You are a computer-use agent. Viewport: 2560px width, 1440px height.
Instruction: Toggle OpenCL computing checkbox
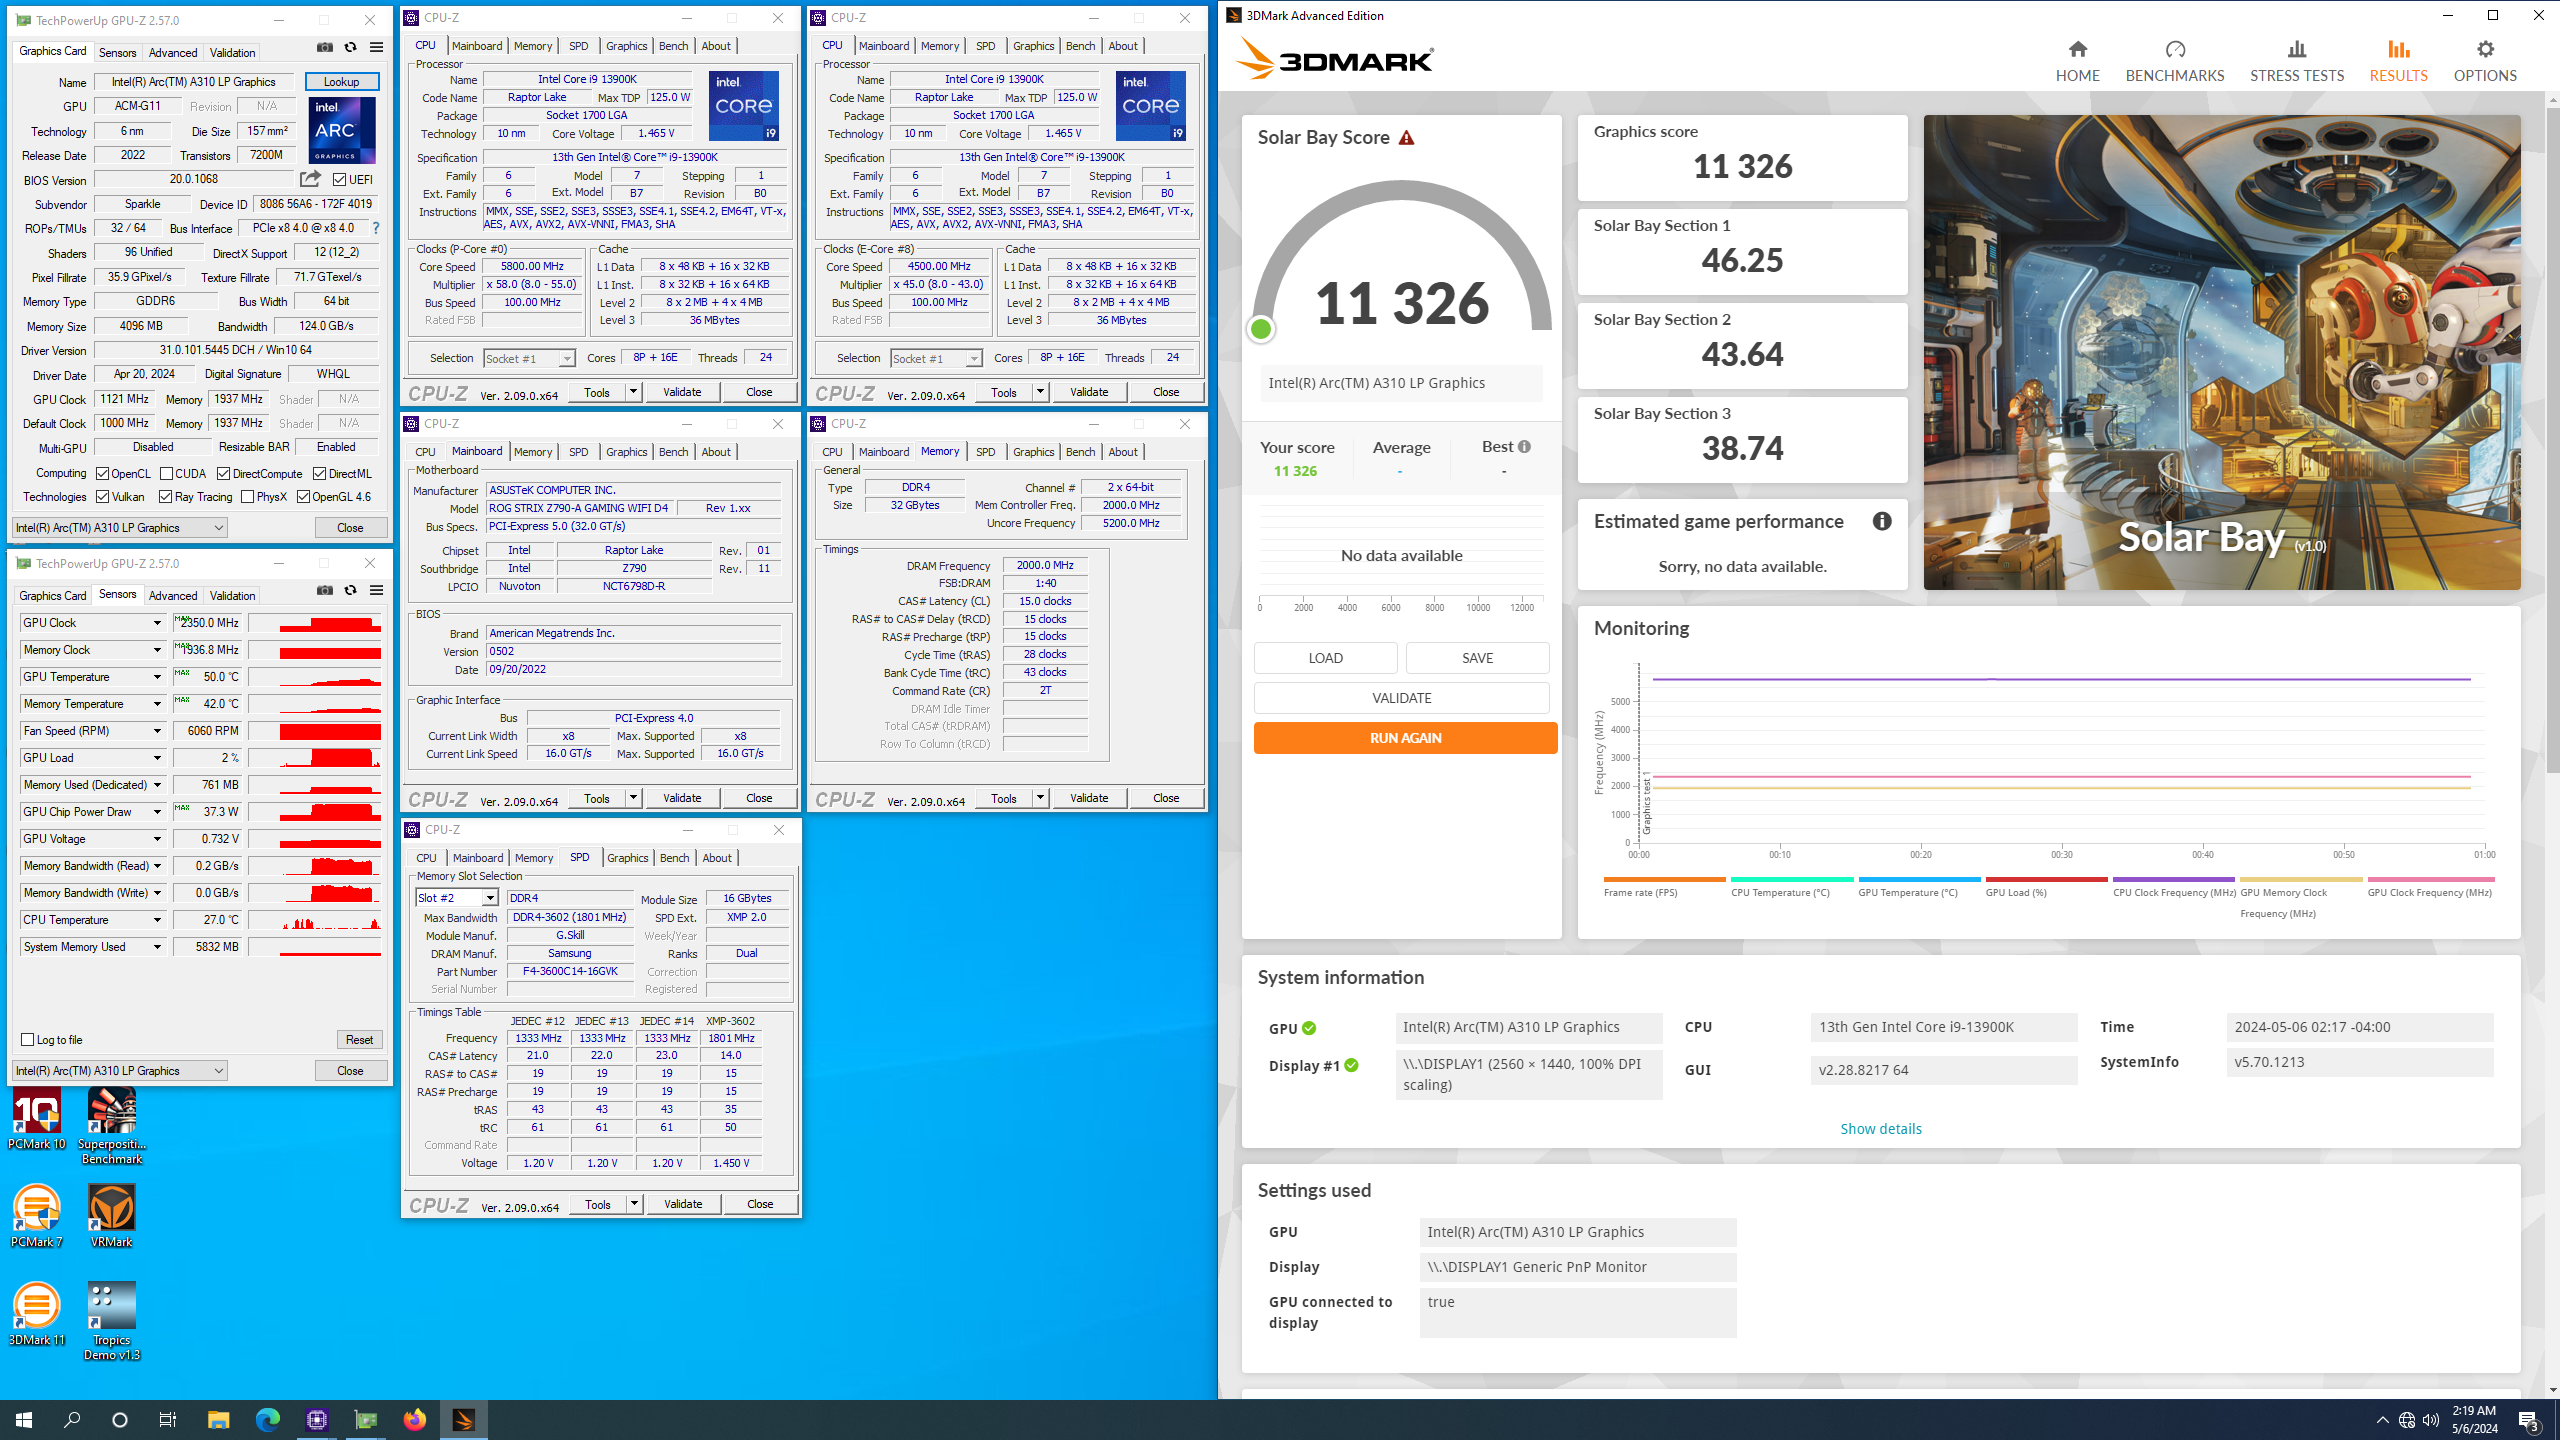point(102,474)
